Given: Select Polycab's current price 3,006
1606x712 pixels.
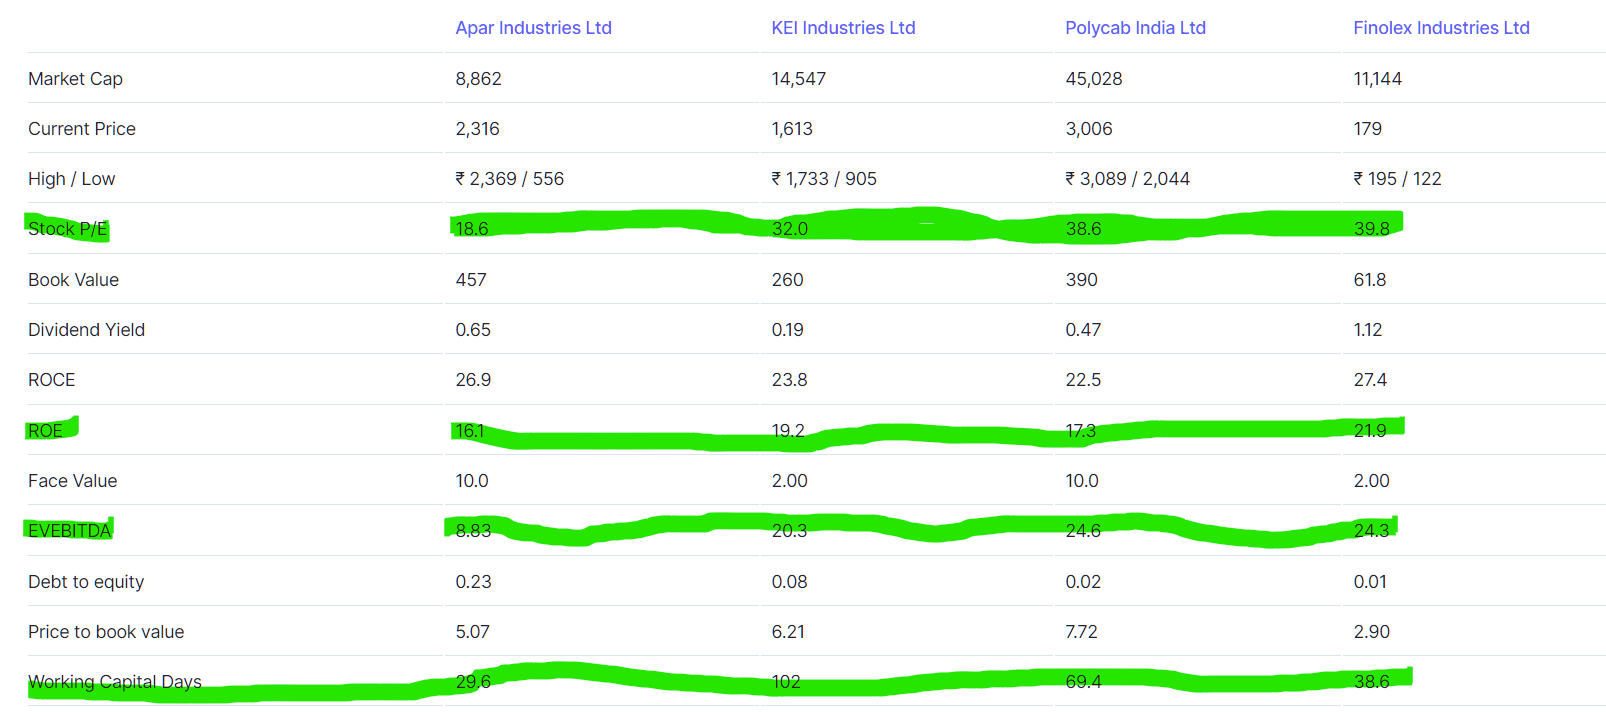Looking at the screenshot, I should [1088, 129].
